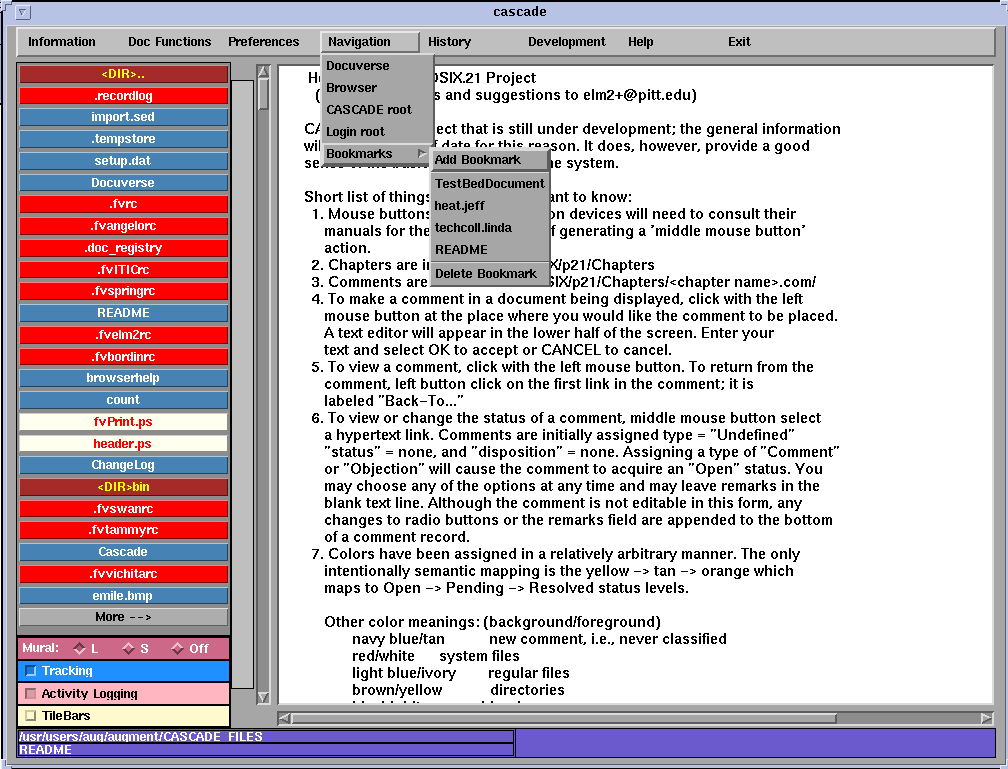1008x769 pixels.
Task: Open the History menu
Action: click(x=449, y=42)
